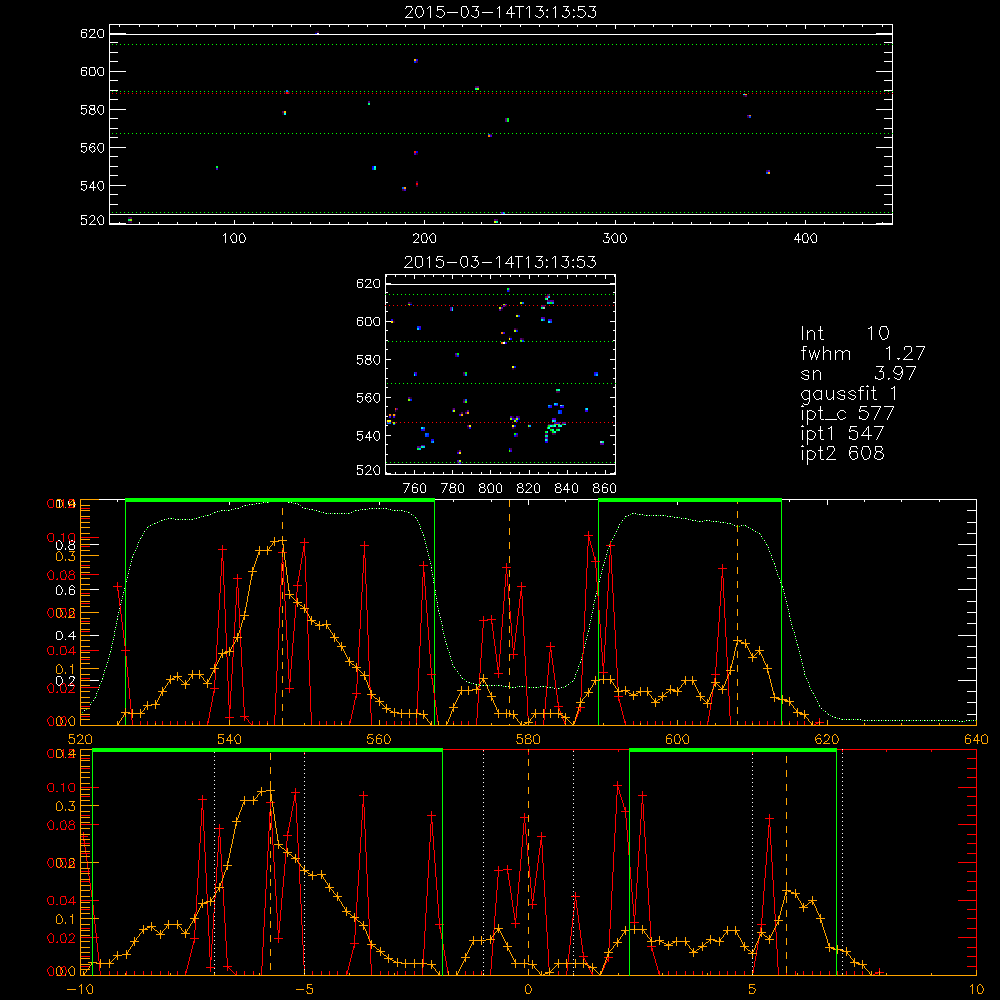Click x-axis label 400 in top scatter plot
This screenshot has height=1000, width=1000.
[805, 239]
